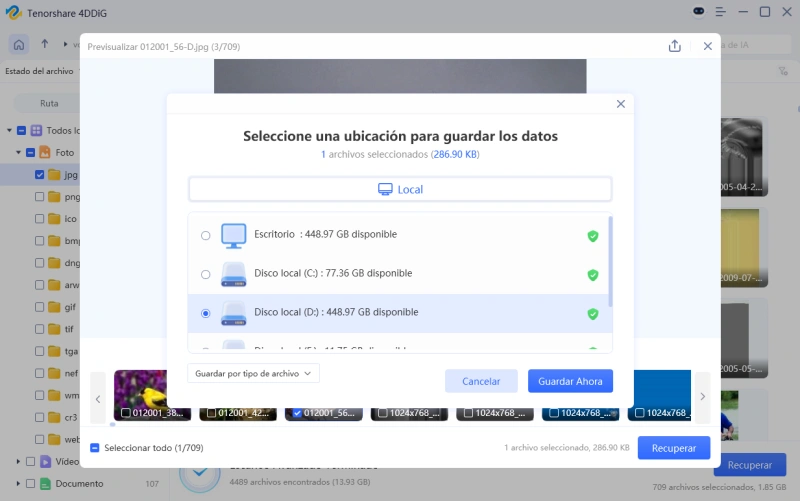Close the preview window with the X
The width and height of the screenshot is (800, 501).
(708, 46)
